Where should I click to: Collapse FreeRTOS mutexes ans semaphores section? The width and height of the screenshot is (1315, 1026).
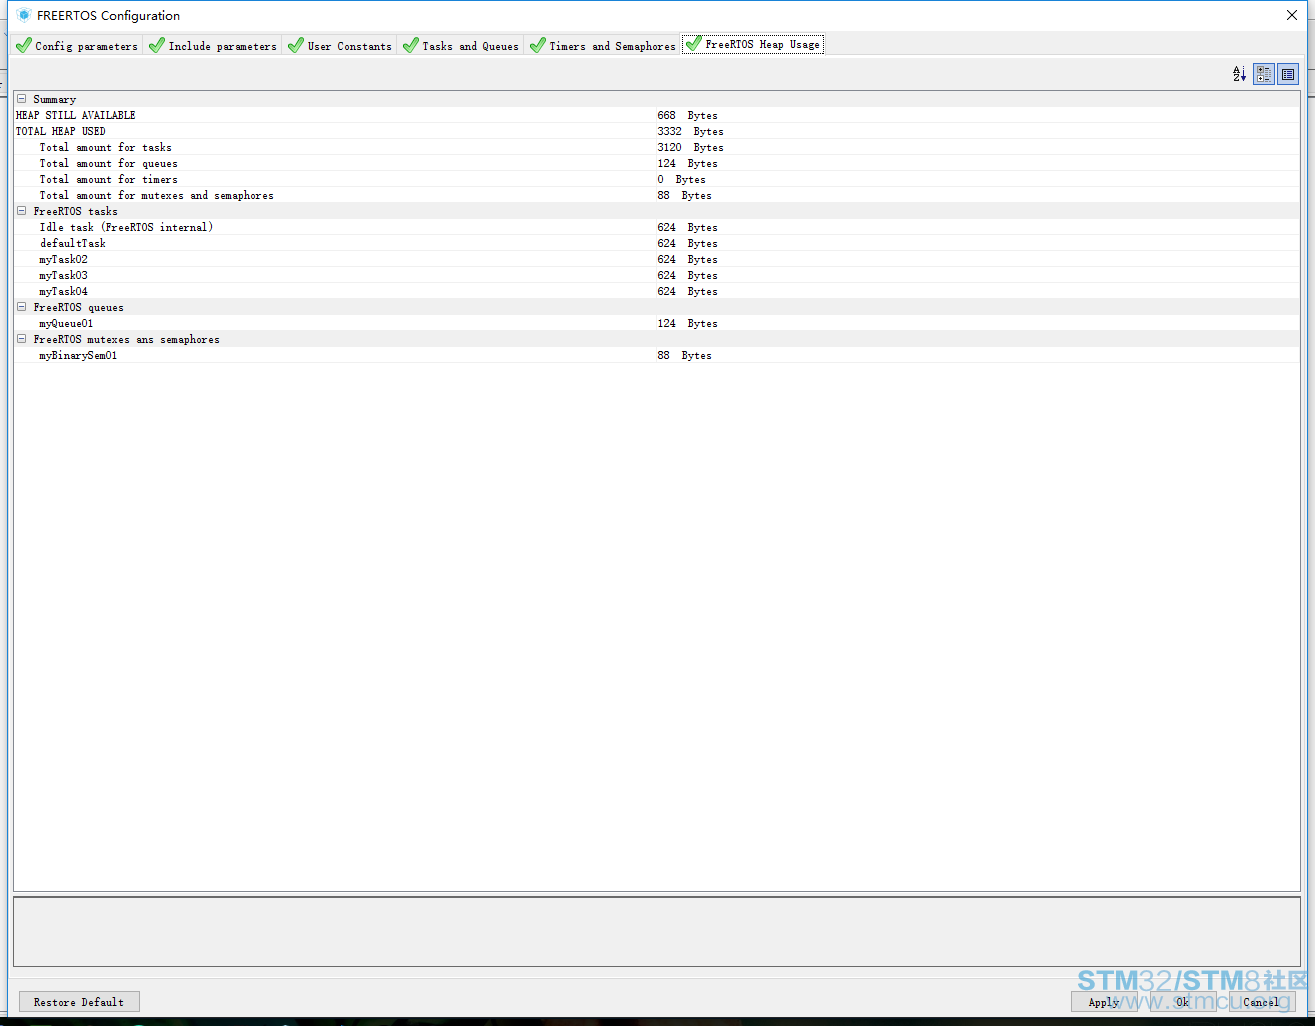coord(22,339)
